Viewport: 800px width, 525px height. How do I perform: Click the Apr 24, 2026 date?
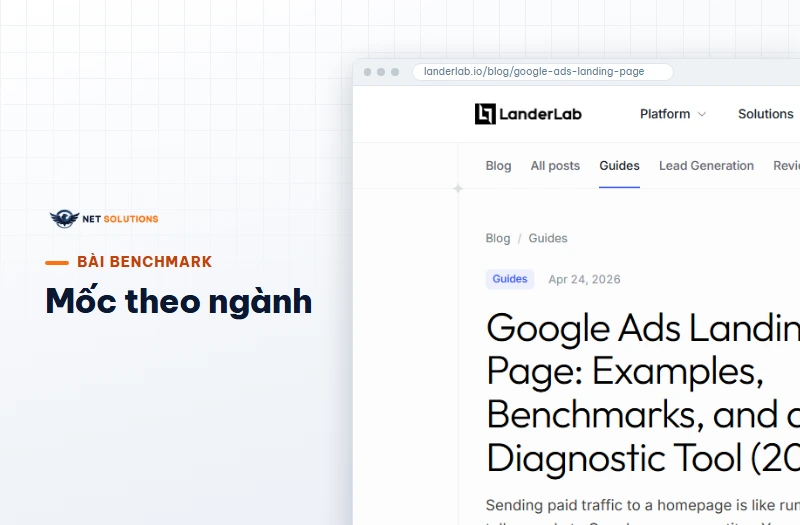pyautogui.click(x=584, y=280)
